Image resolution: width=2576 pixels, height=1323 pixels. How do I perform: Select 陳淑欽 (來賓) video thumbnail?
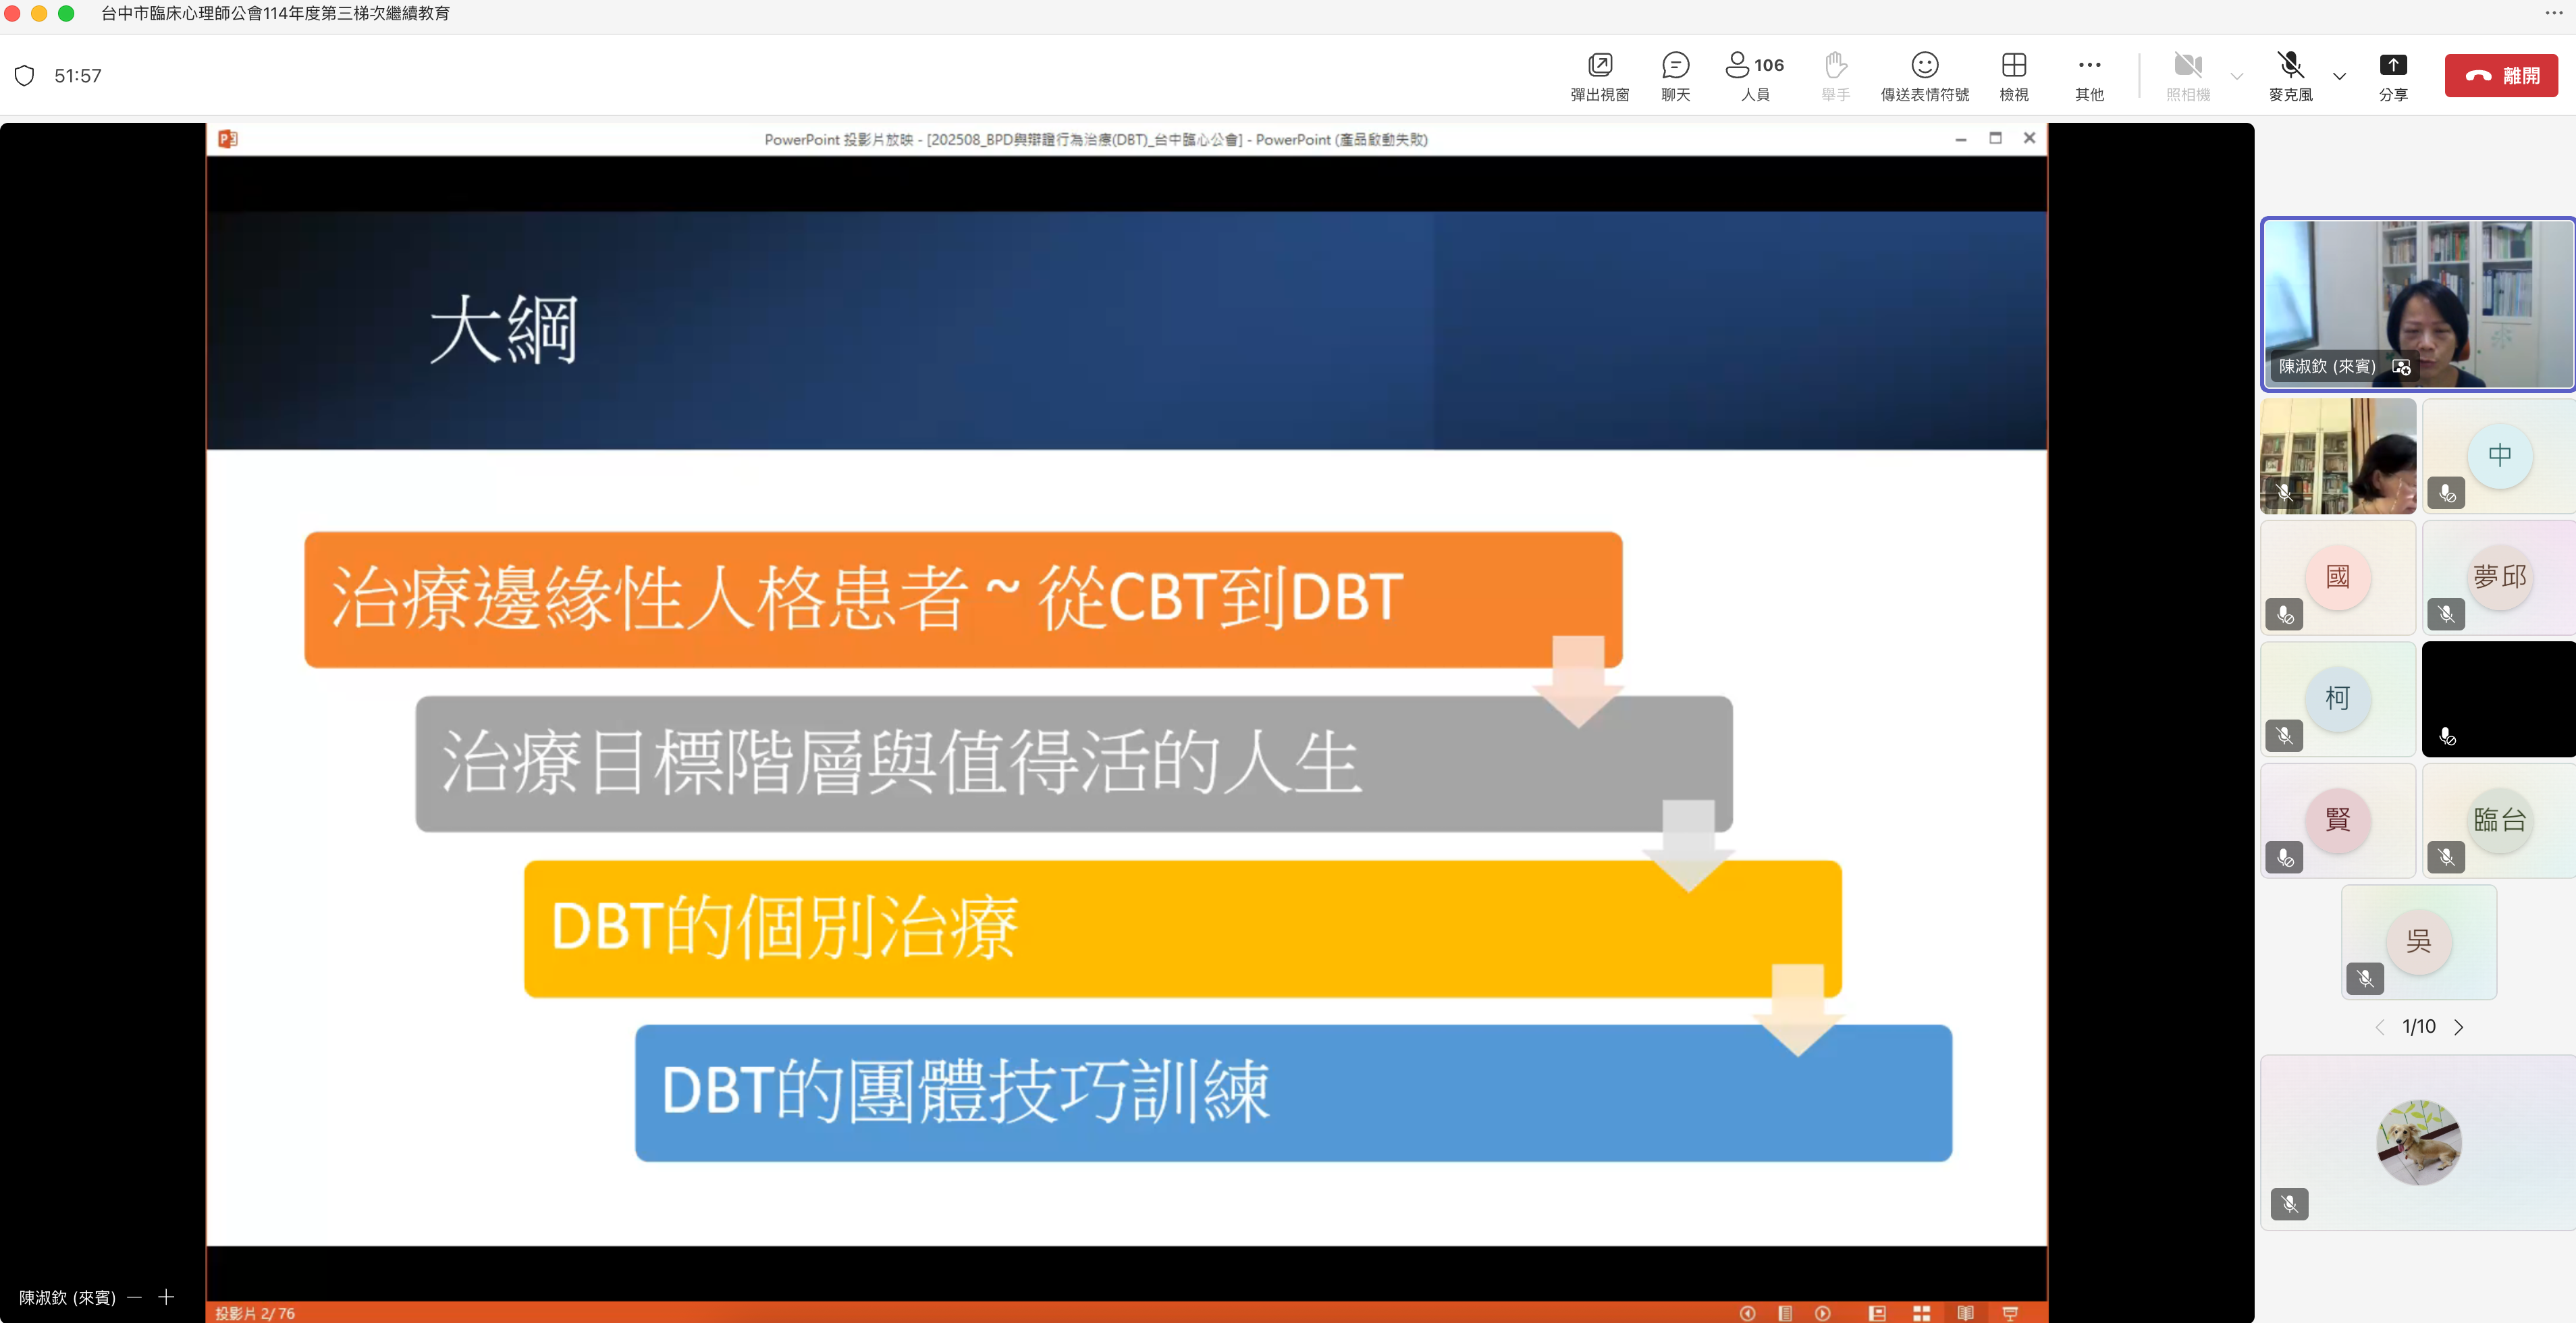coord(2417,304)
